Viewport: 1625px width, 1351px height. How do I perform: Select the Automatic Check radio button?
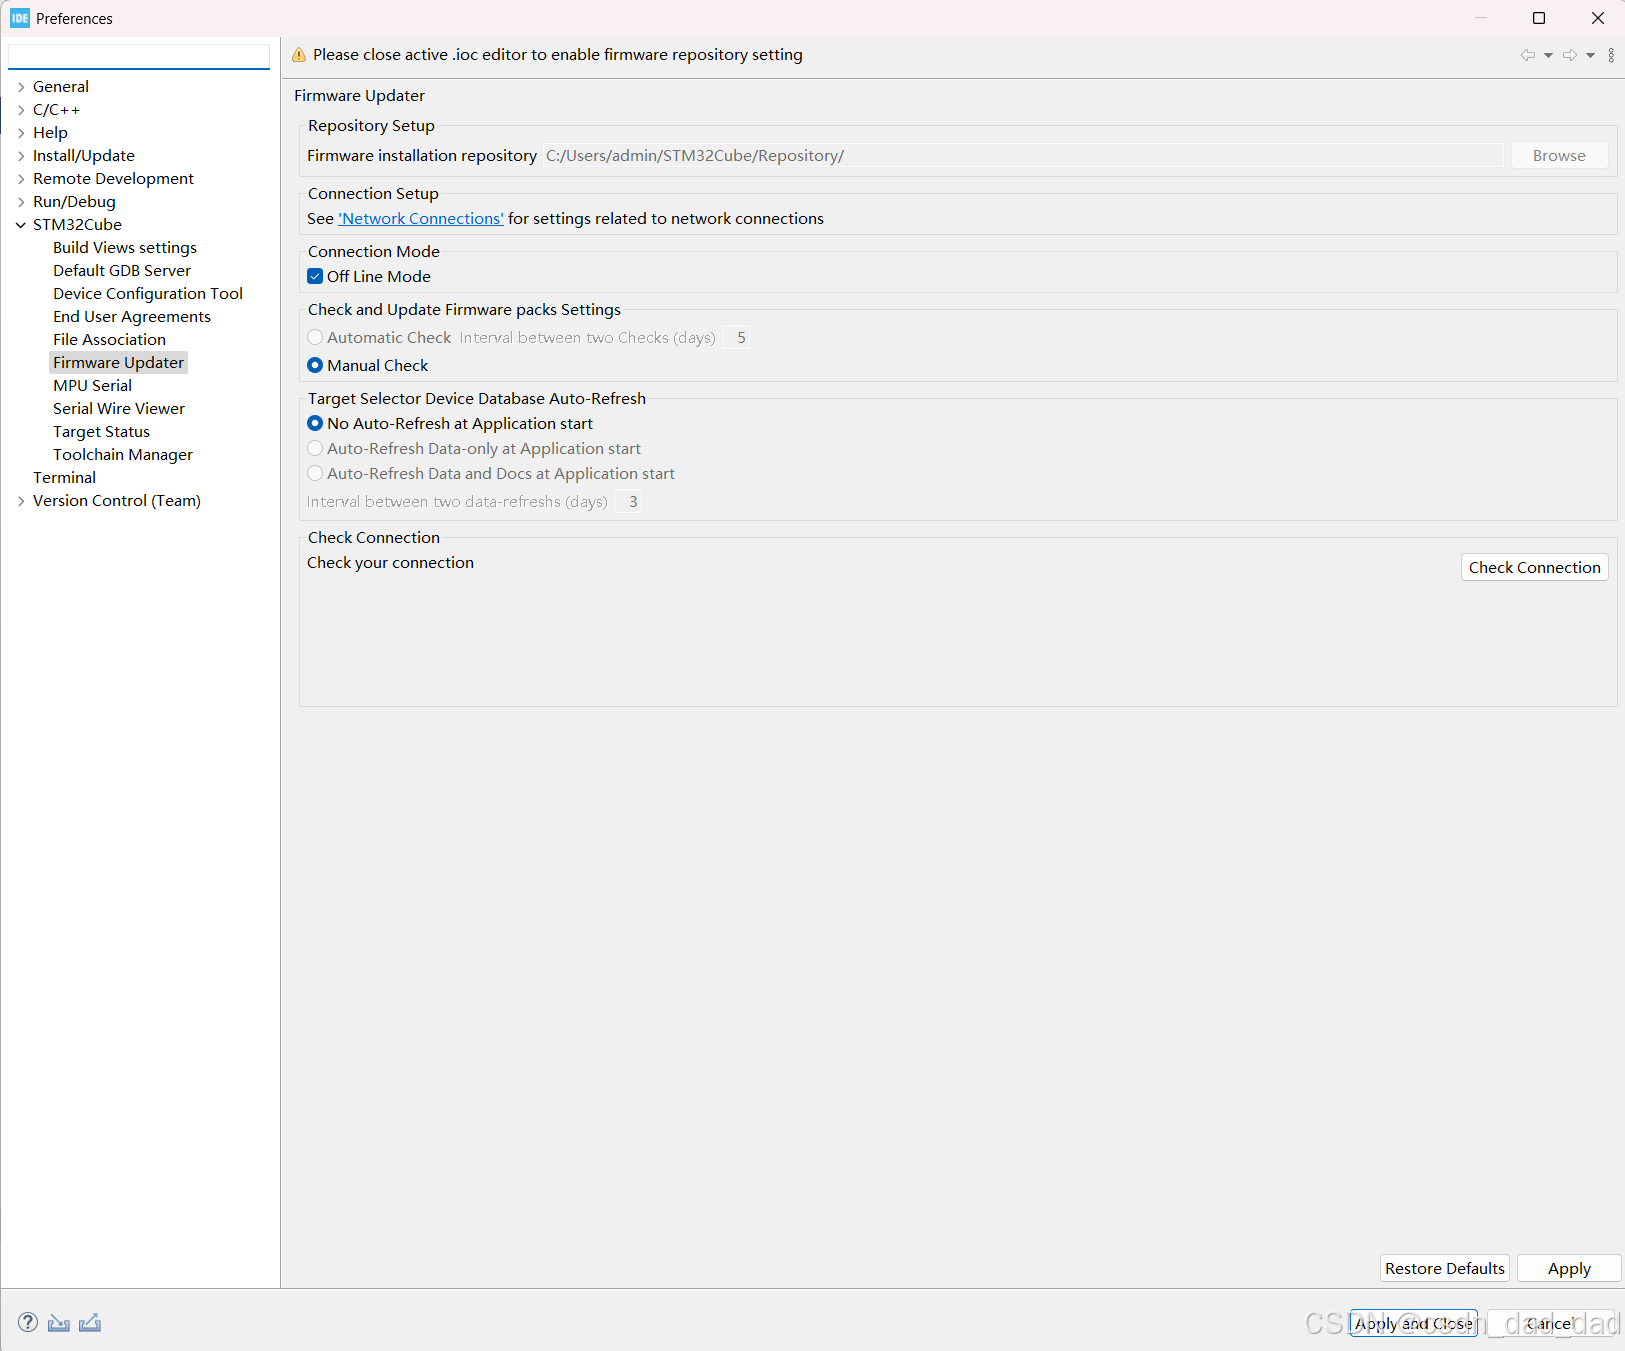pyautogui.click(x=315, y=337)
